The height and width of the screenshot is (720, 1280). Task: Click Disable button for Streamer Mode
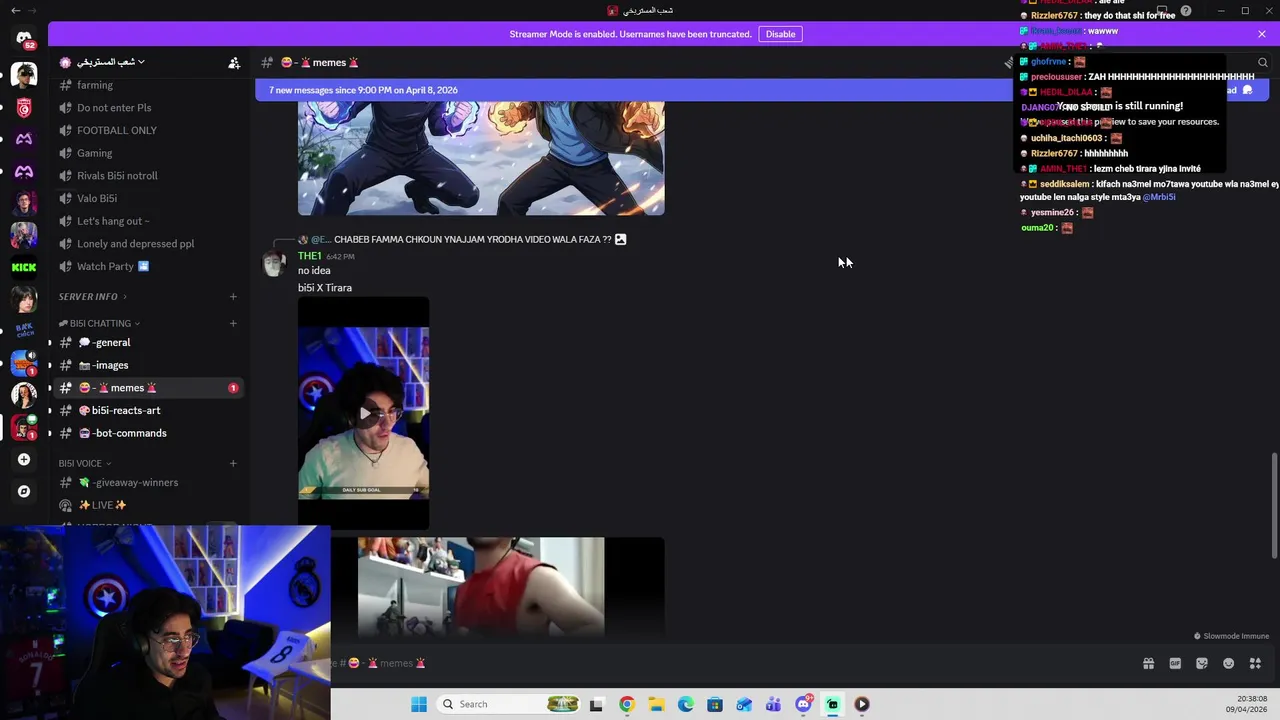click(780, 34)
